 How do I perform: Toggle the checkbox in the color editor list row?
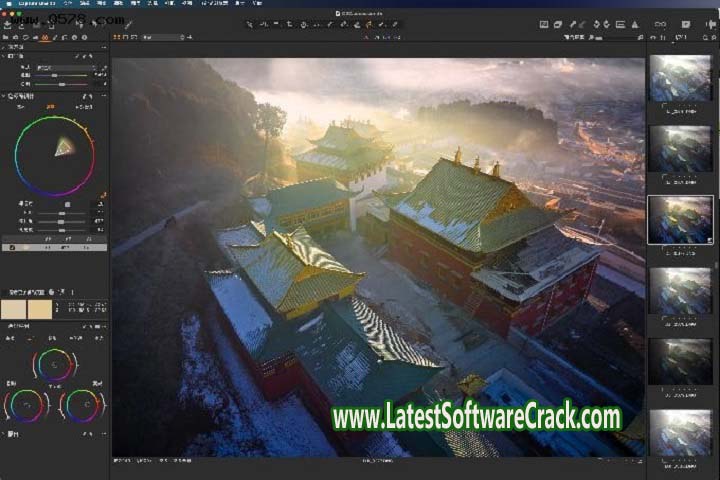[x=11, y=247]
